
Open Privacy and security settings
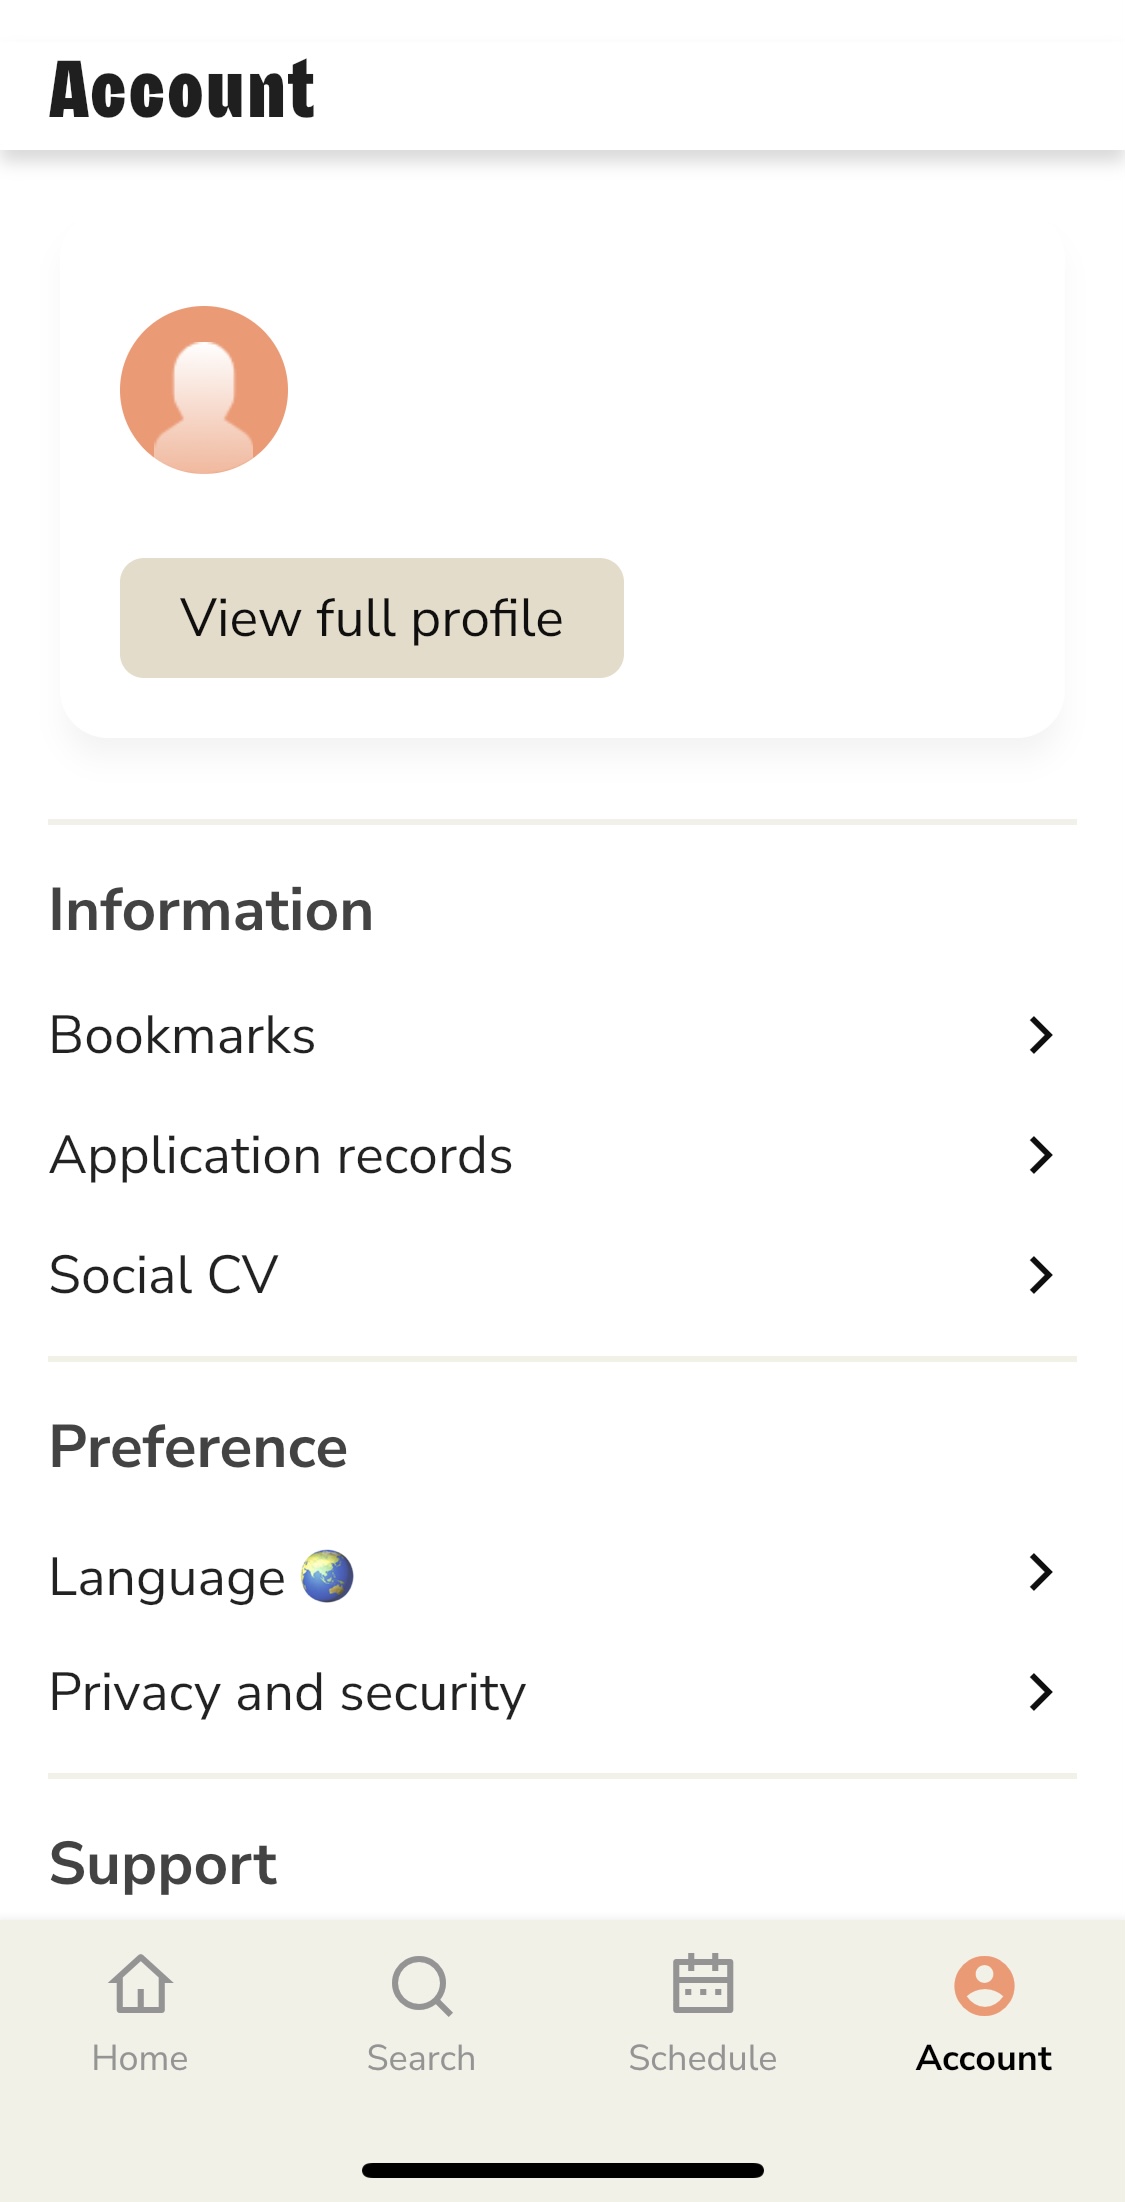(562, 1692)
